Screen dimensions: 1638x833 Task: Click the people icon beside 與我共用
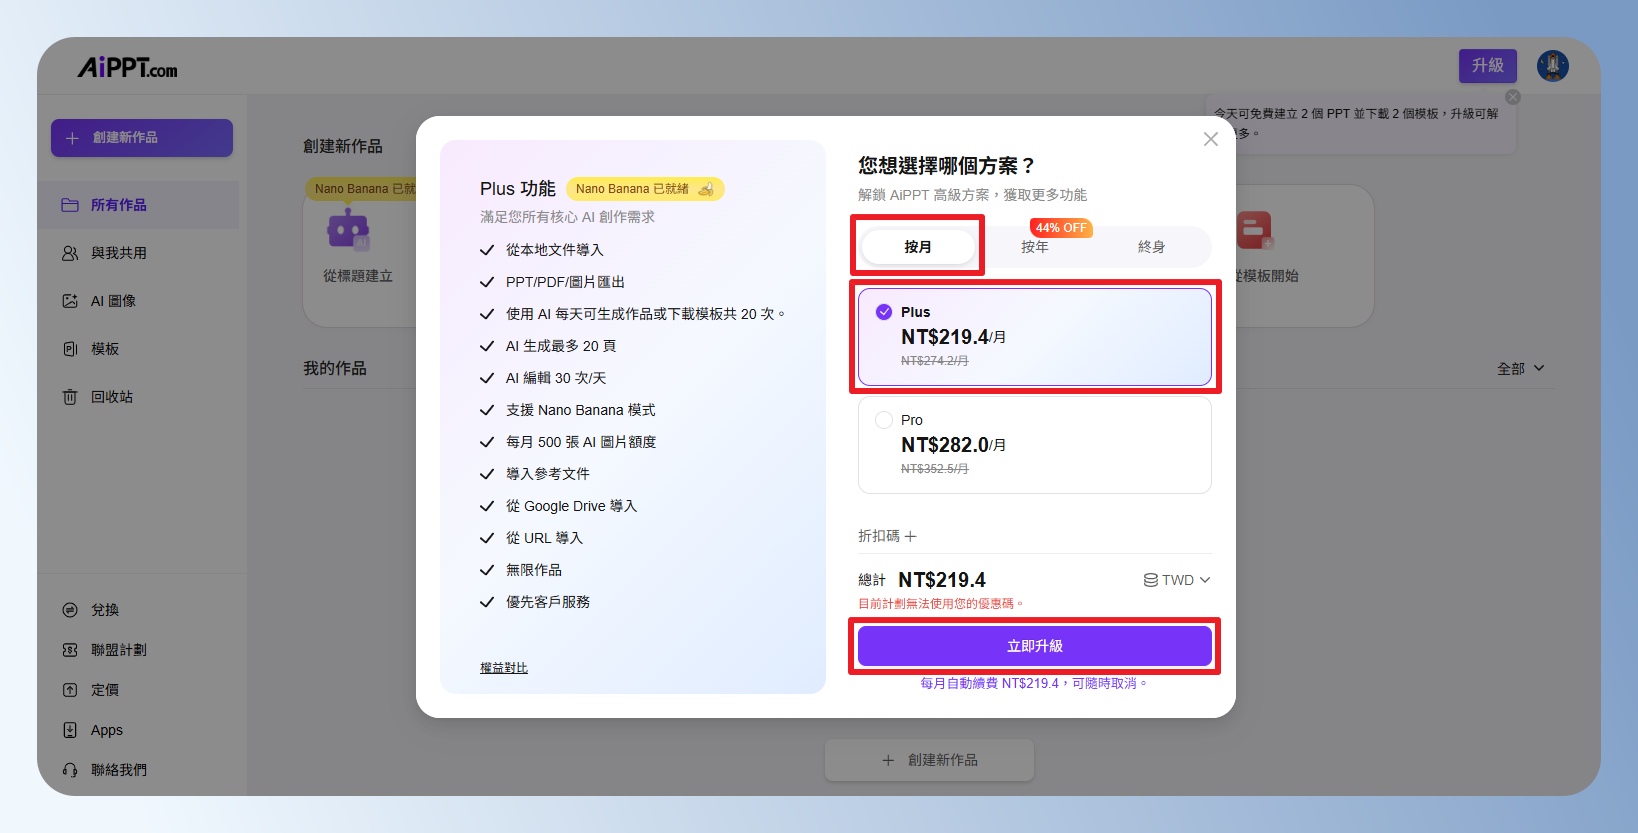tap(70, 253)
